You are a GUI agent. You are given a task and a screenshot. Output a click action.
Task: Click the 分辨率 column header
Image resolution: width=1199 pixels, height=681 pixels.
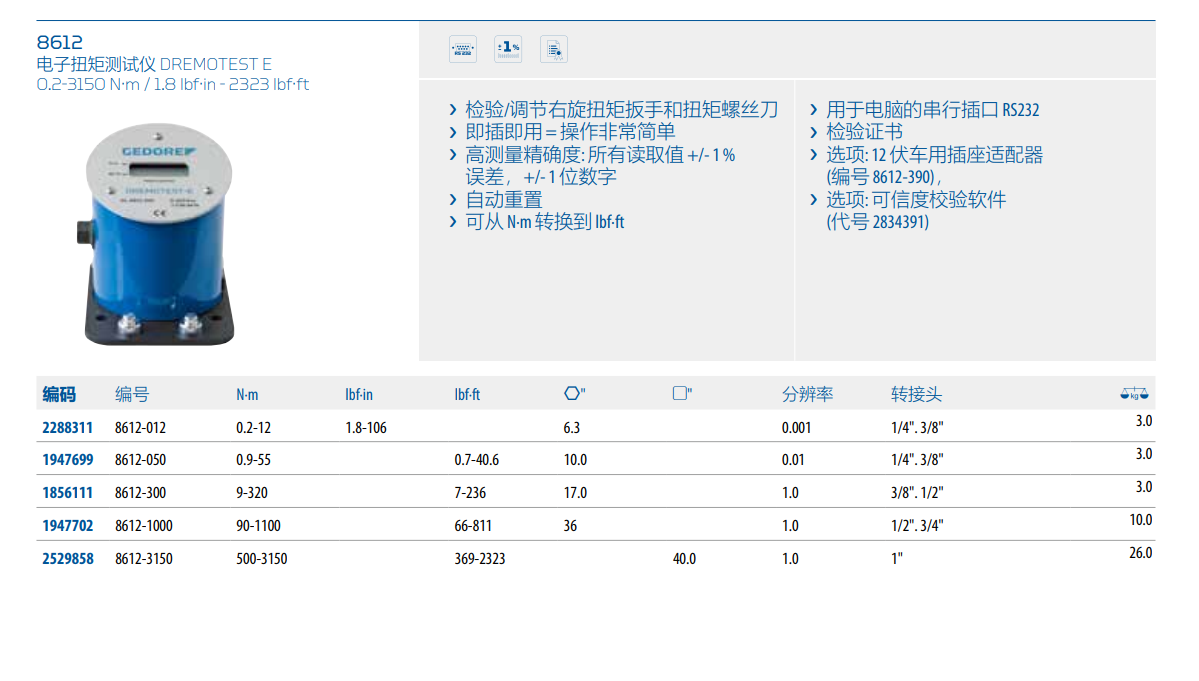click(807, 394)
